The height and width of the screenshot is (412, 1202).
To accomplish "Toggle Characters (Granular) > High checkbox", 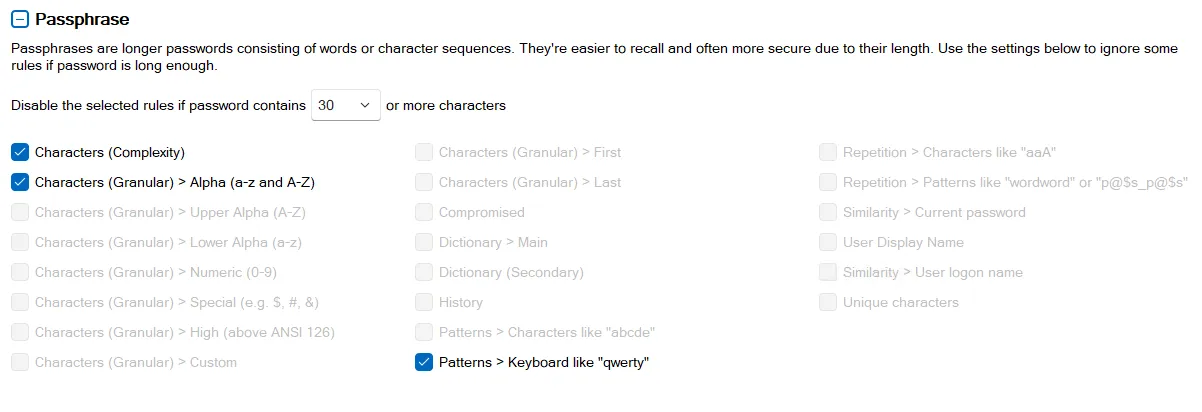I will [20, 332].
